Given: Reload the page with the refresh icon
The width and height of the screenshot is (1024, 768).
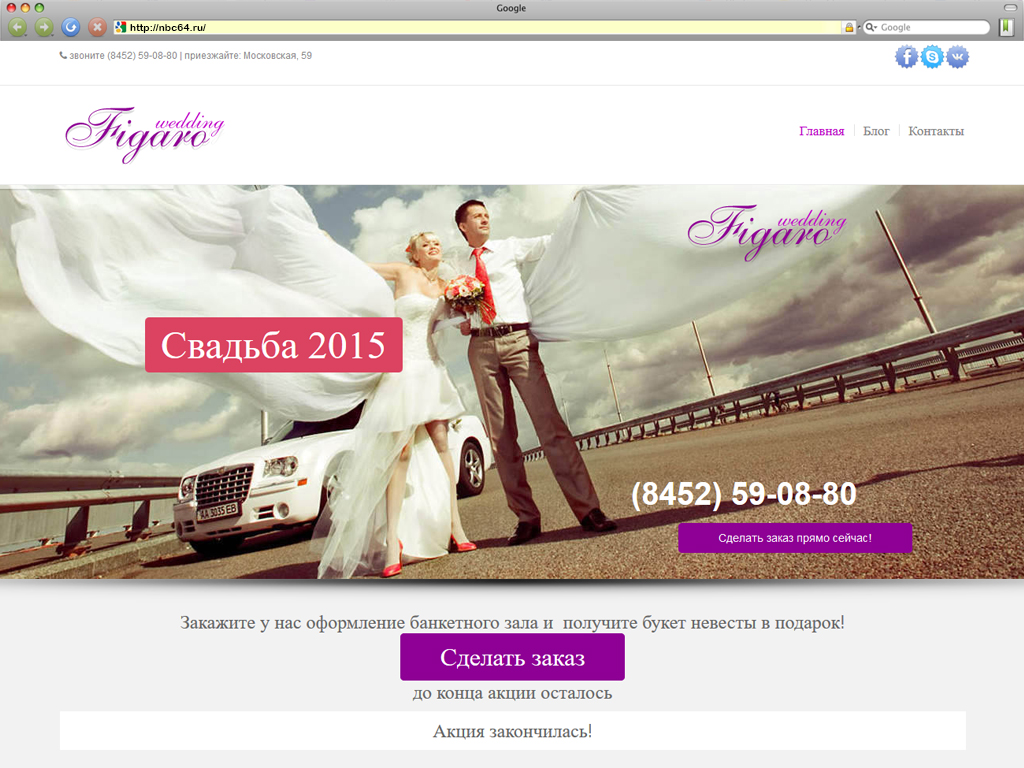Looking at the screenshot, I should (x=71, y=27).
